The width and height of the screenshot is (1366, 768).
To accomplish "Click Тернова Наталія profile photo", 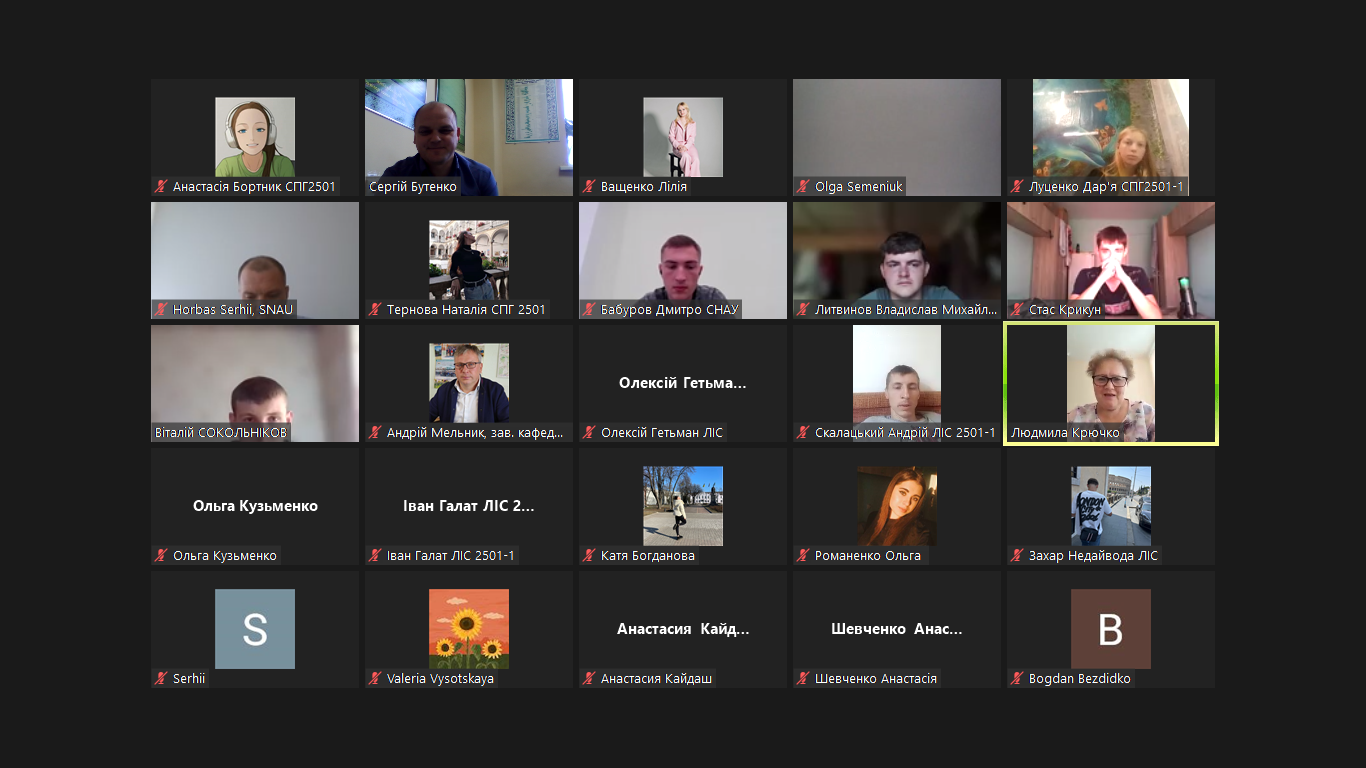I will pyautogui.click(x=469, y=260).
